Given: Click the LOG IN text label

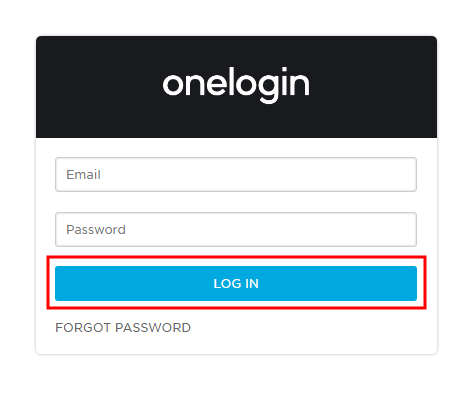Looking at the screenshot, I should pos(236,284).
